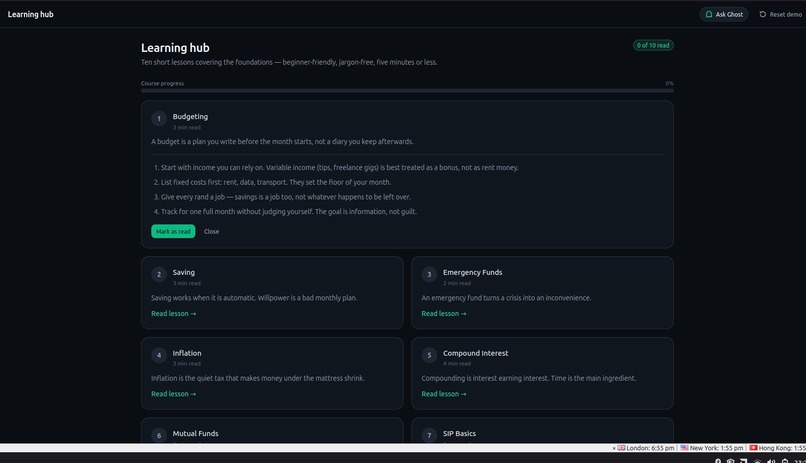Click the Reset demo button
This screenshot has height=463, width=806.
780,14
